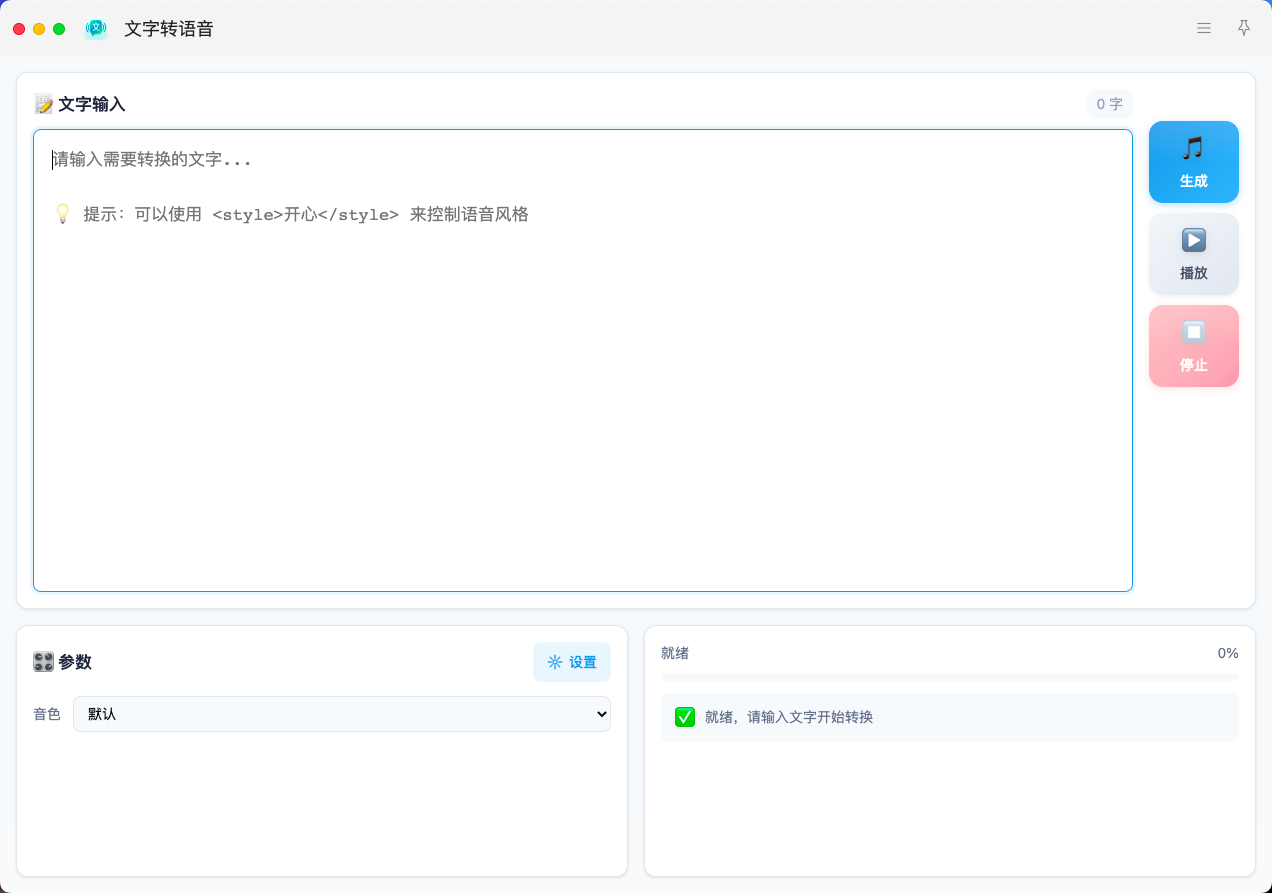Viewport: 1272px width, 893px height.
Task: Minimize the window with the yellow button
Action: pyautogui.click(x=39, y=29)
